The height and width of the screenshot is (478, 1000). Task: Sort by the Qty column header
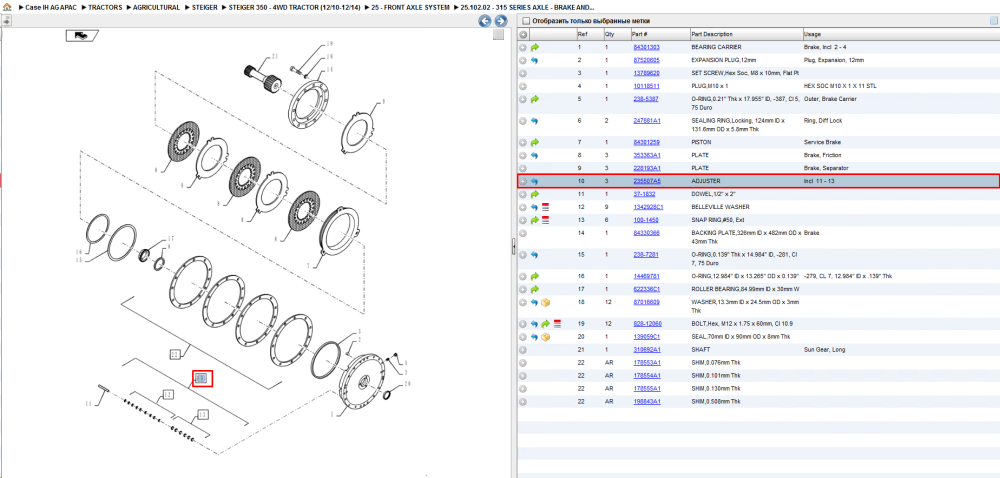609,34
